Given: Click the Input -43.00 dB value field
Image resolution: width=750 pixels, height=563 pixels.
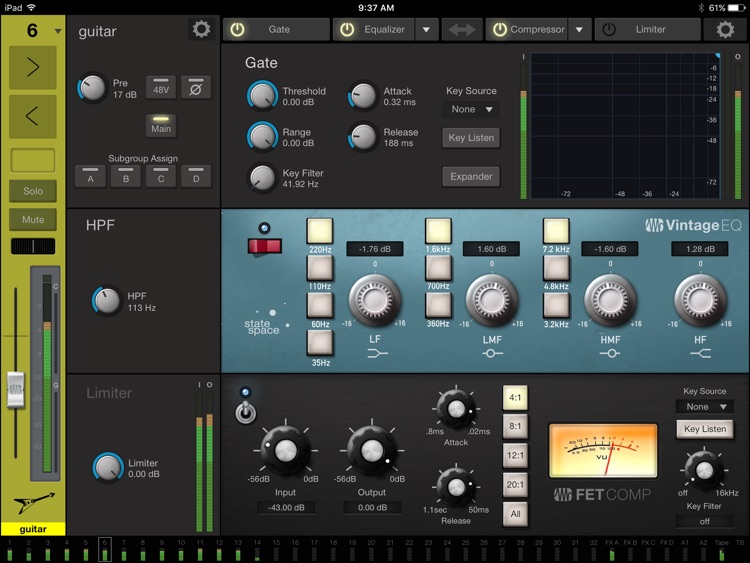Looking at the screenshot, I should coord(286,508).
